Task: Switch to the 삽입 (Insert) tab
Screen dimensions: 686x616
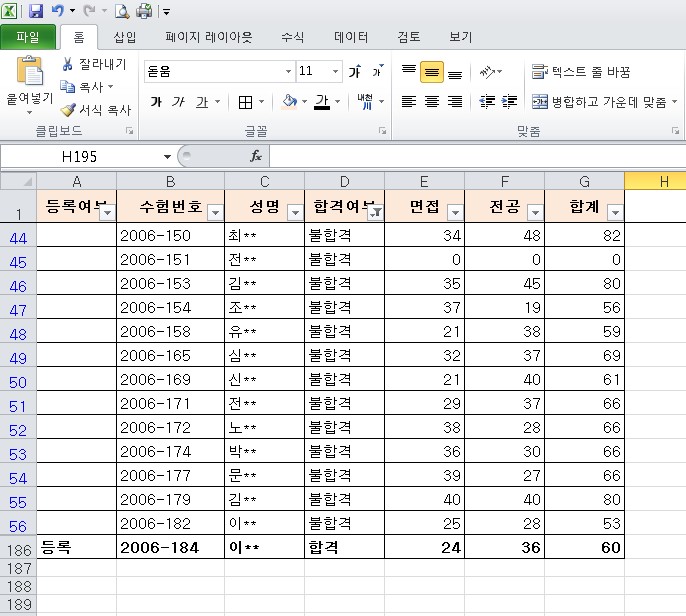Action: click(x=125, y=37)
